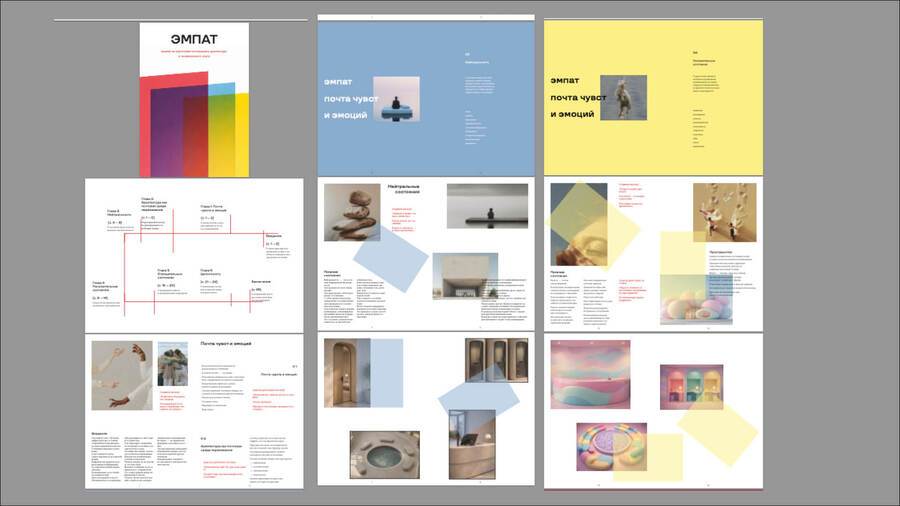Select the ЭМПАТ cover page with gradient rectangles
Viewport: 900px width, 506px height.
[194, 100]
